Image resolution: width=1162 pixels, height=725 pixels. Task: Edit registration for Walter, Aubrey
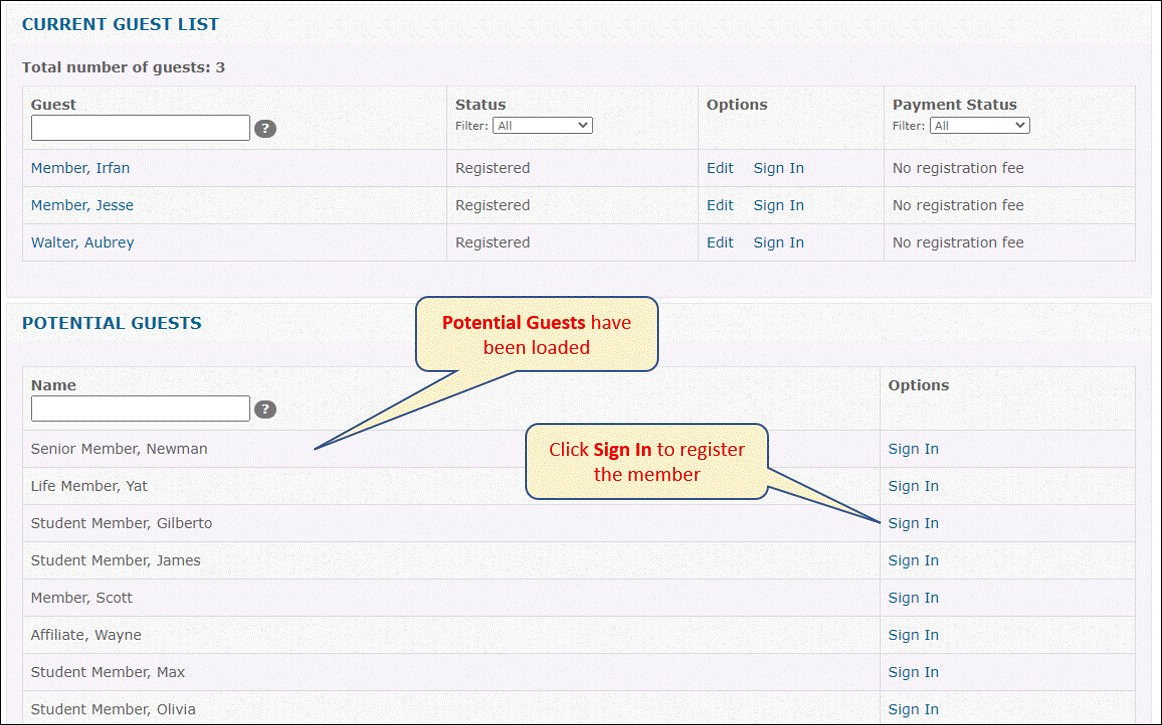(x=720, y=242)
